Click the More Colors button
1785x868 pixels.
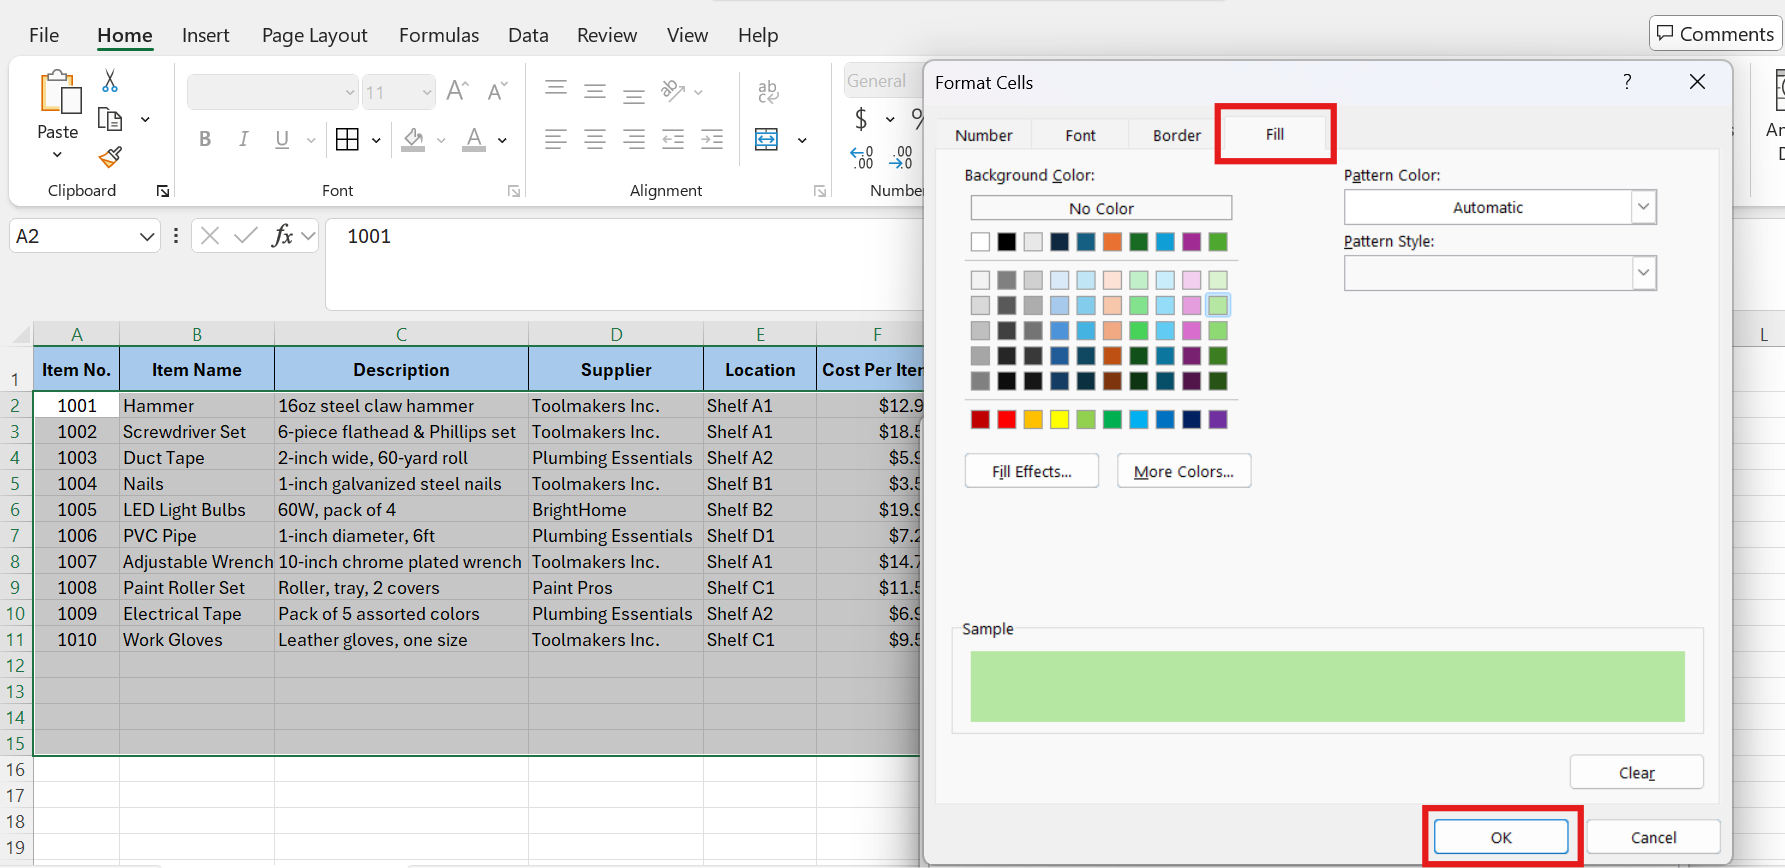[x=1183, y=471]
